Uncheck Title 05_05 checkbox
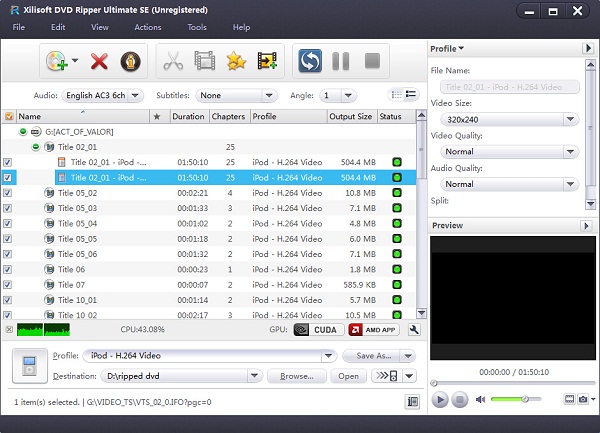600x433 pixels. pos(7,239)
